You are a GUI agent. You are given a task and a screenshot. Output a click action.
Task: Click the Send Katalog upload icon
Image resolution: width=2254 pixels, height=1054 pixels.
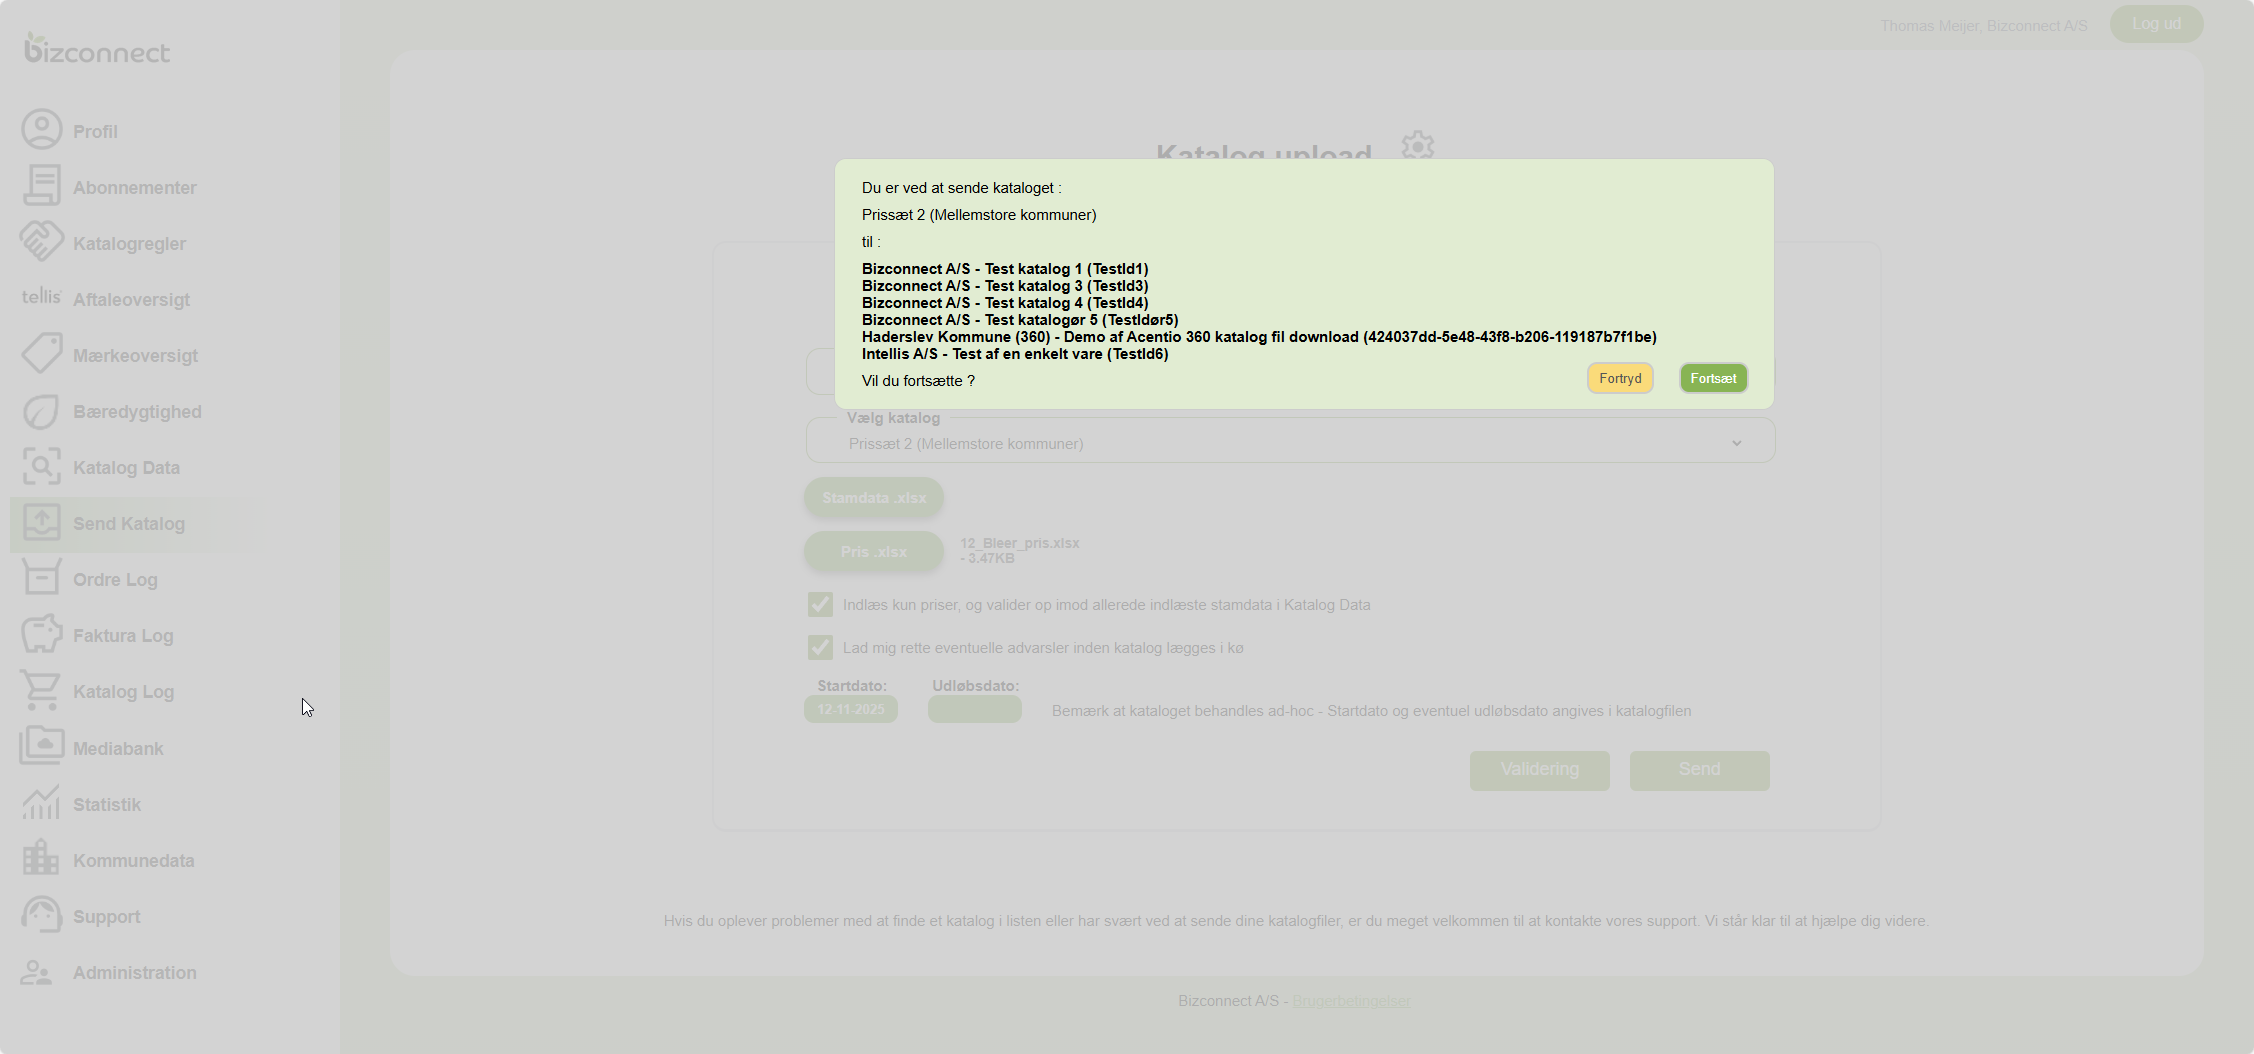(42, 522)
